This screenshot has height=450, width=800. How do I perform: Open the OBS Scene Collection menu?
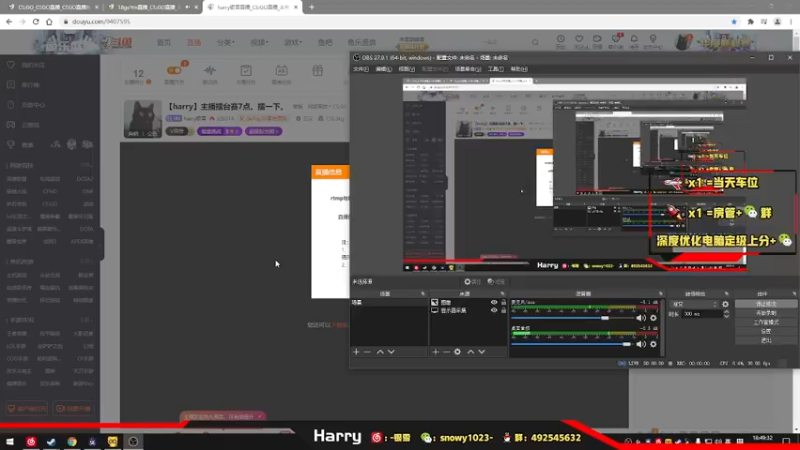(x=468, y=69)
